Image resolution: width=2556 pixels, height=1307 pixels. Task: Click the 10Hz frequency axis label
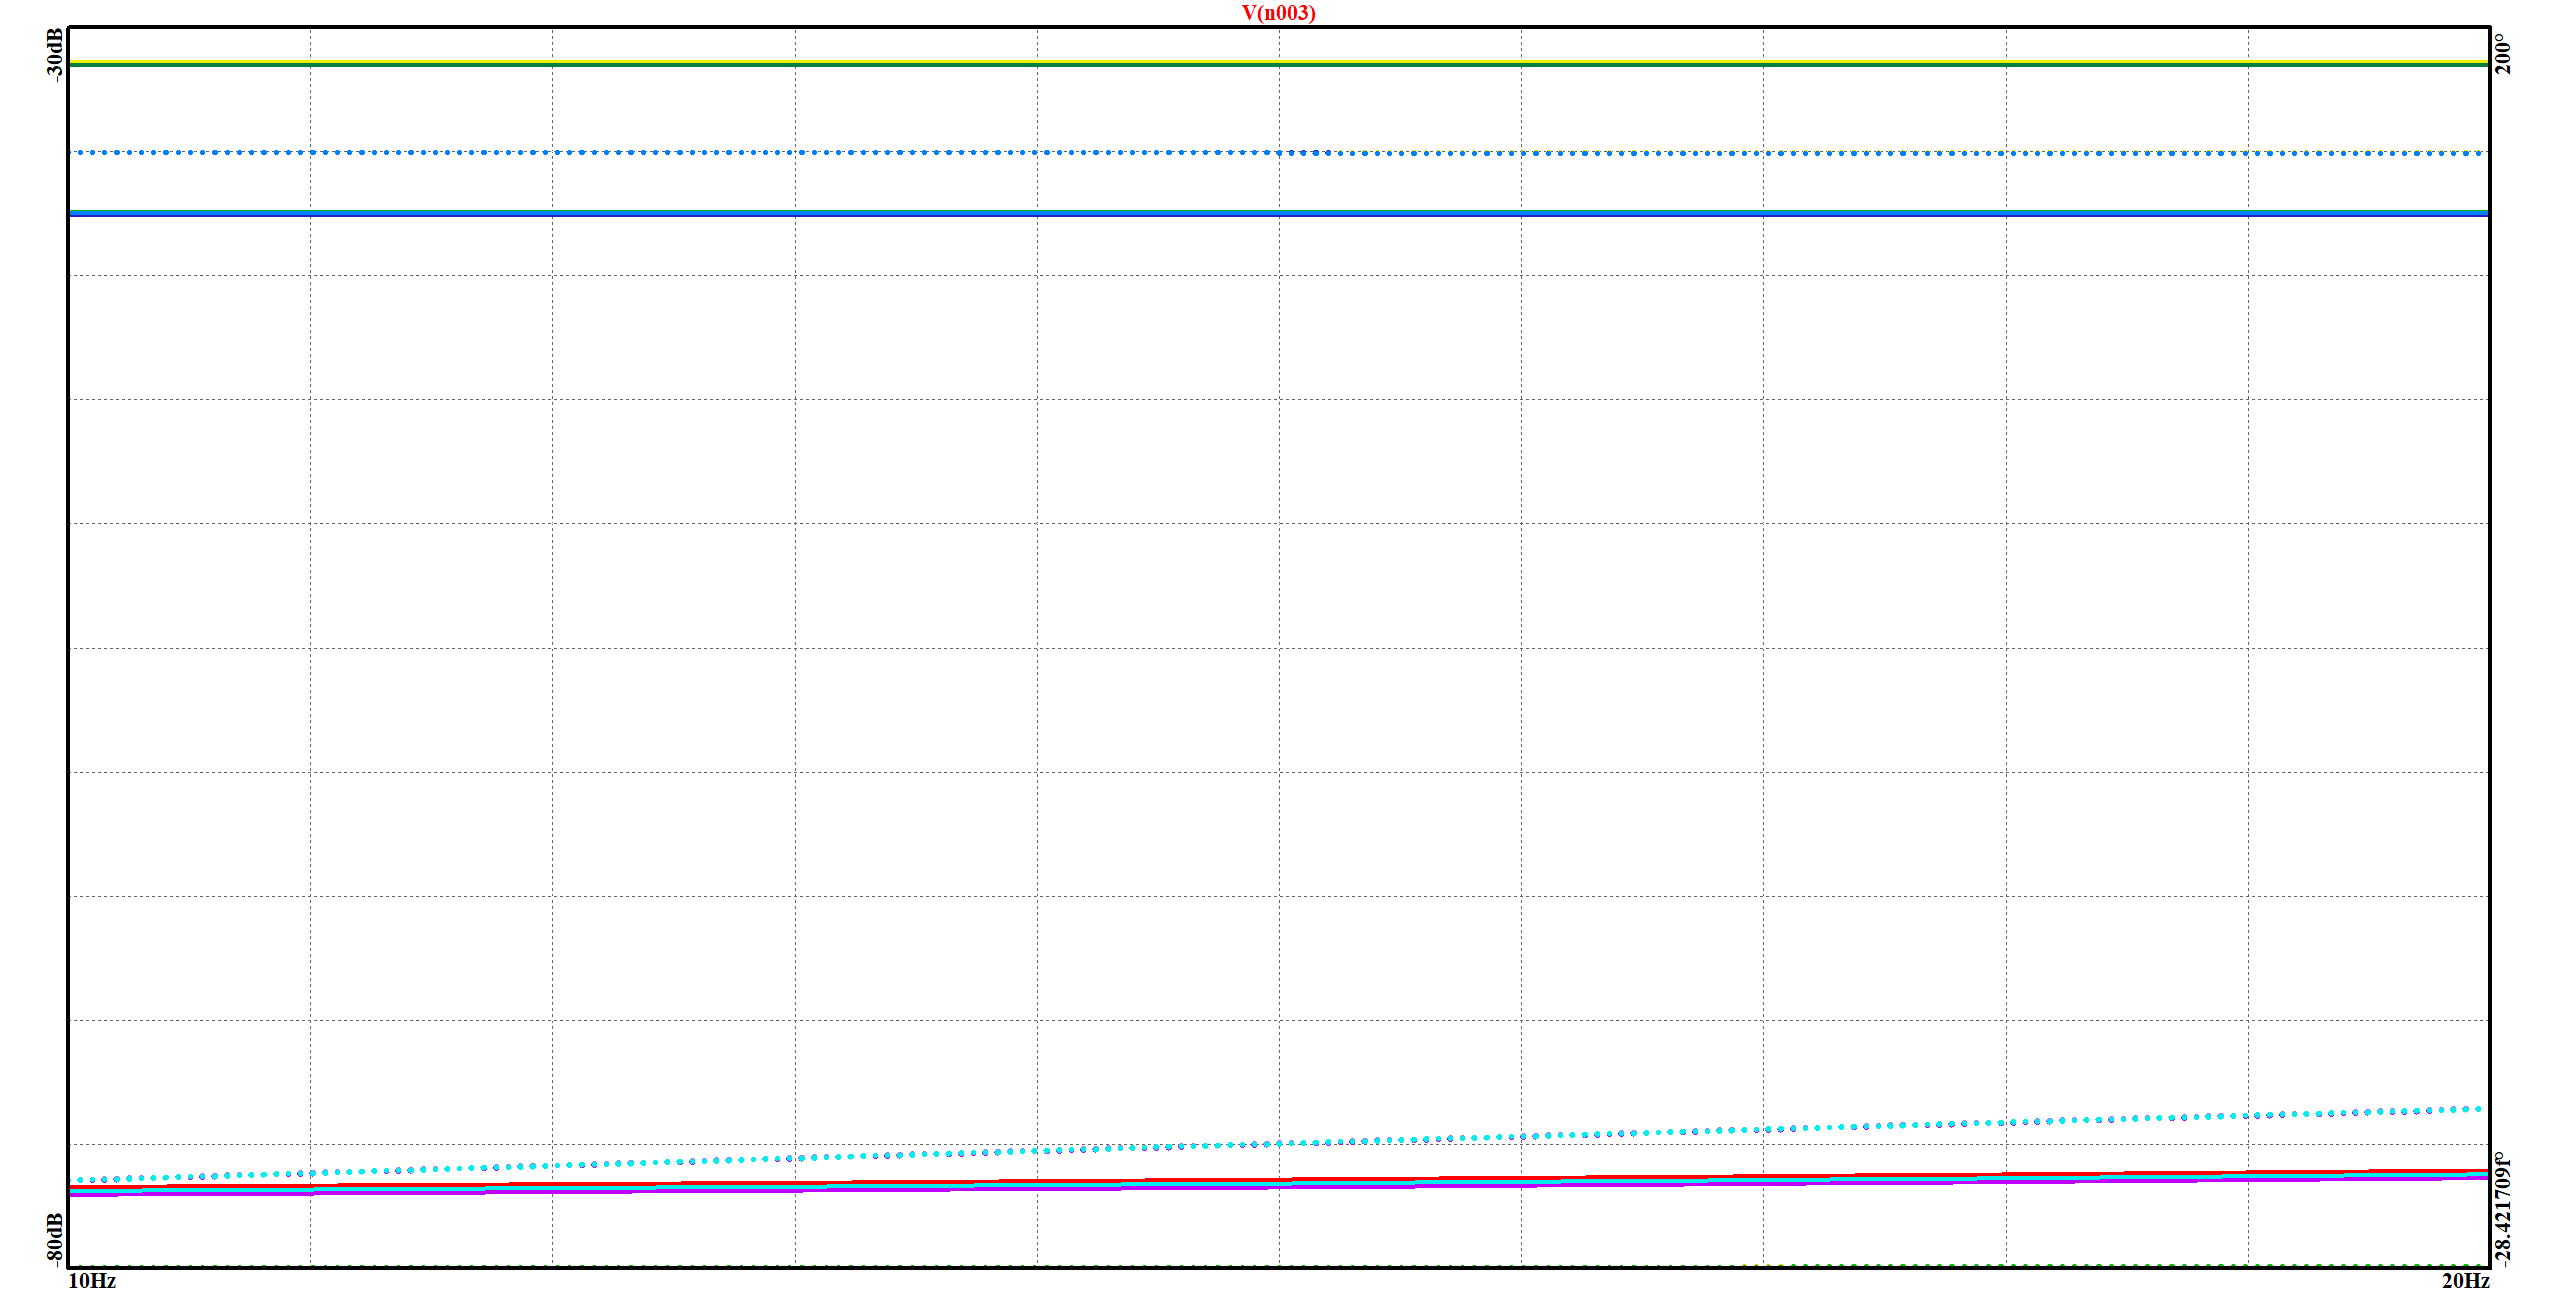91,1281
